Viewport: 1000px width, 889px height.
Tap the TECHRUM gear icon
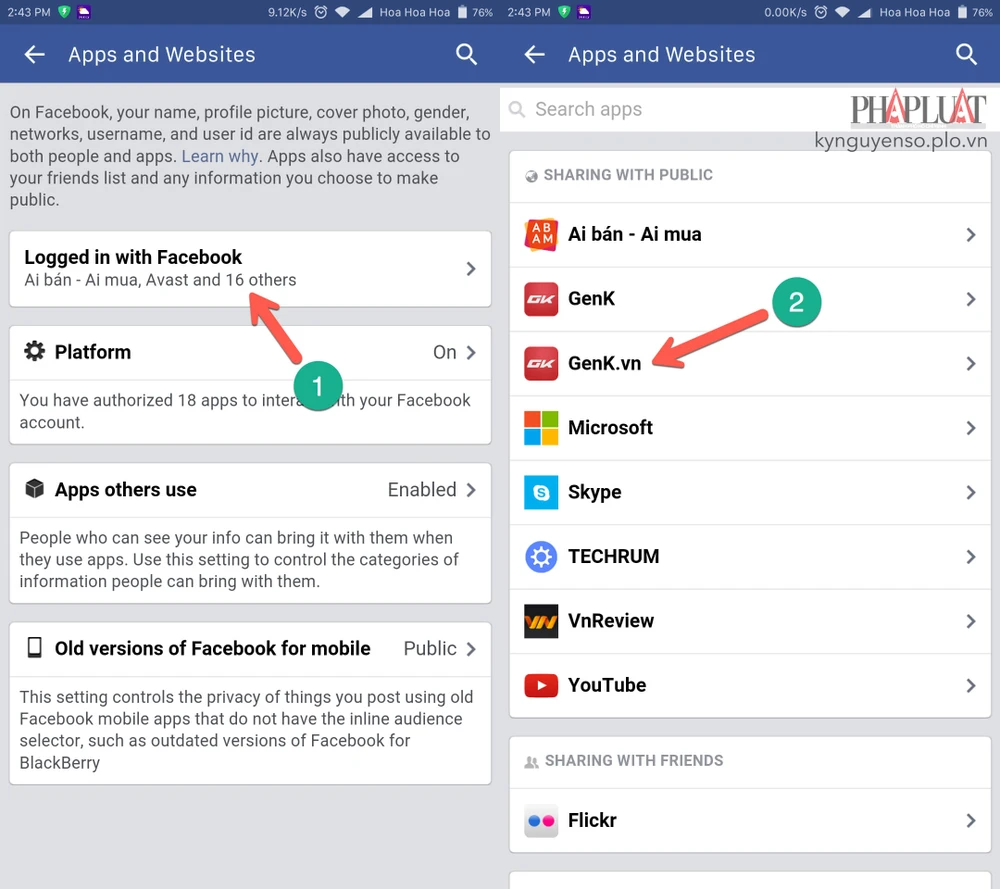pyautogui.click(x=541, y=557)
